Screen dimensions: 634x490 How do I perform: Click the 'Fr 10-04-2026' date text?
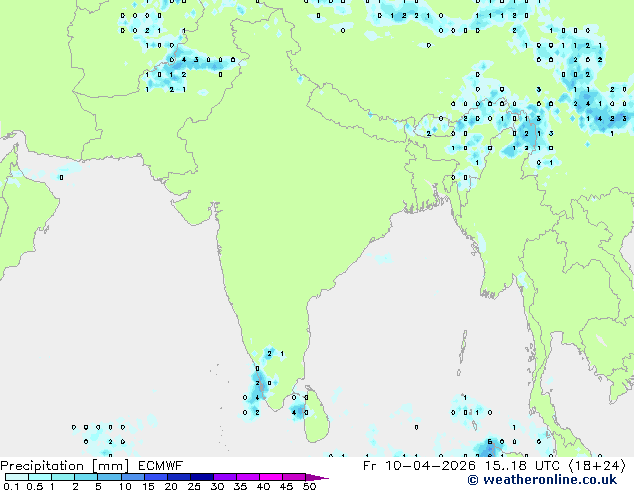419,466
